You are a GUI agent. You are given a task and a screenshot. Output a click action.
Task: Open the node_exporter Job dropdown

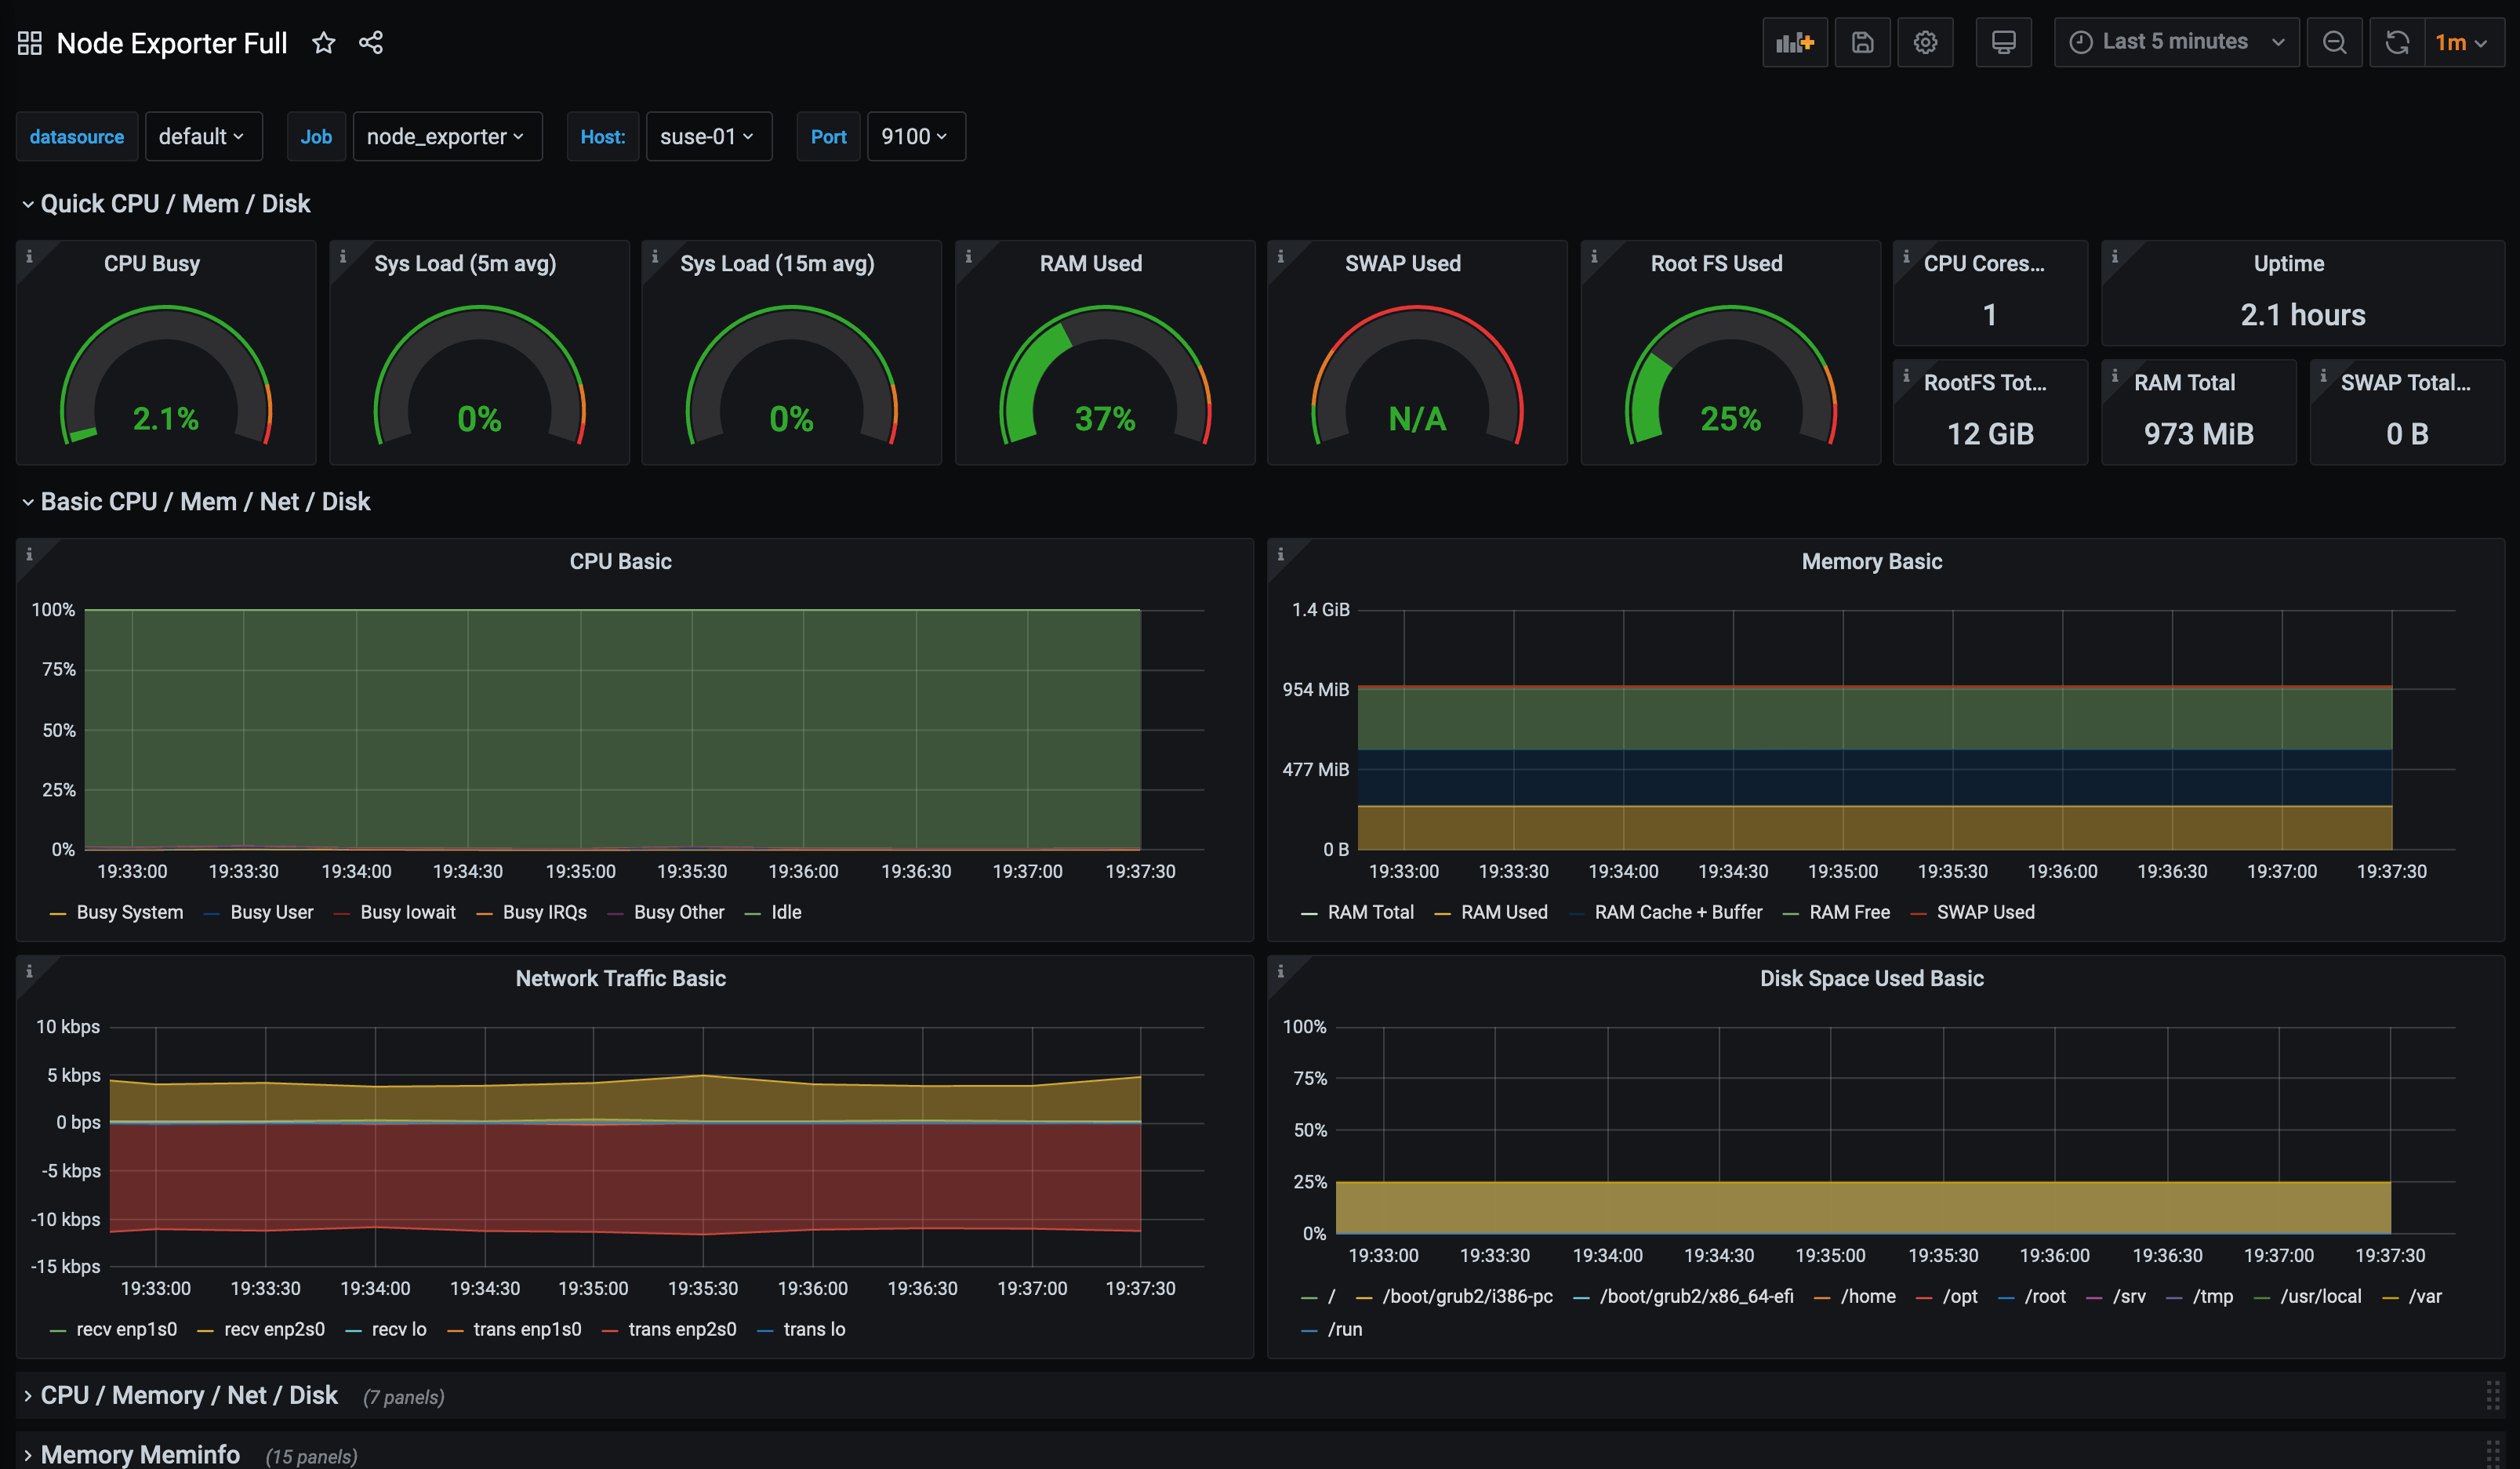pyautogui.click(x=447, y=136)
